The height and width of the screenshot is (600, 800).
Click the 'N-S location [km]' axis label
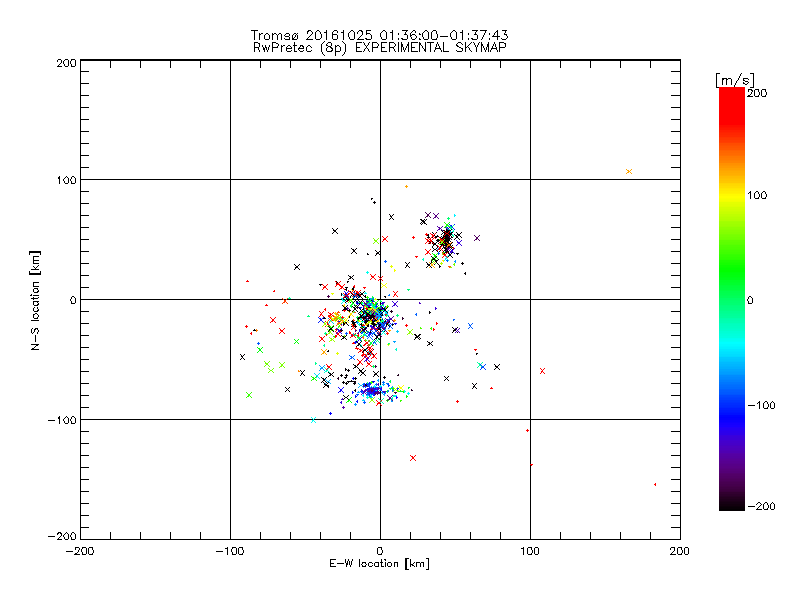pos(35,300)
